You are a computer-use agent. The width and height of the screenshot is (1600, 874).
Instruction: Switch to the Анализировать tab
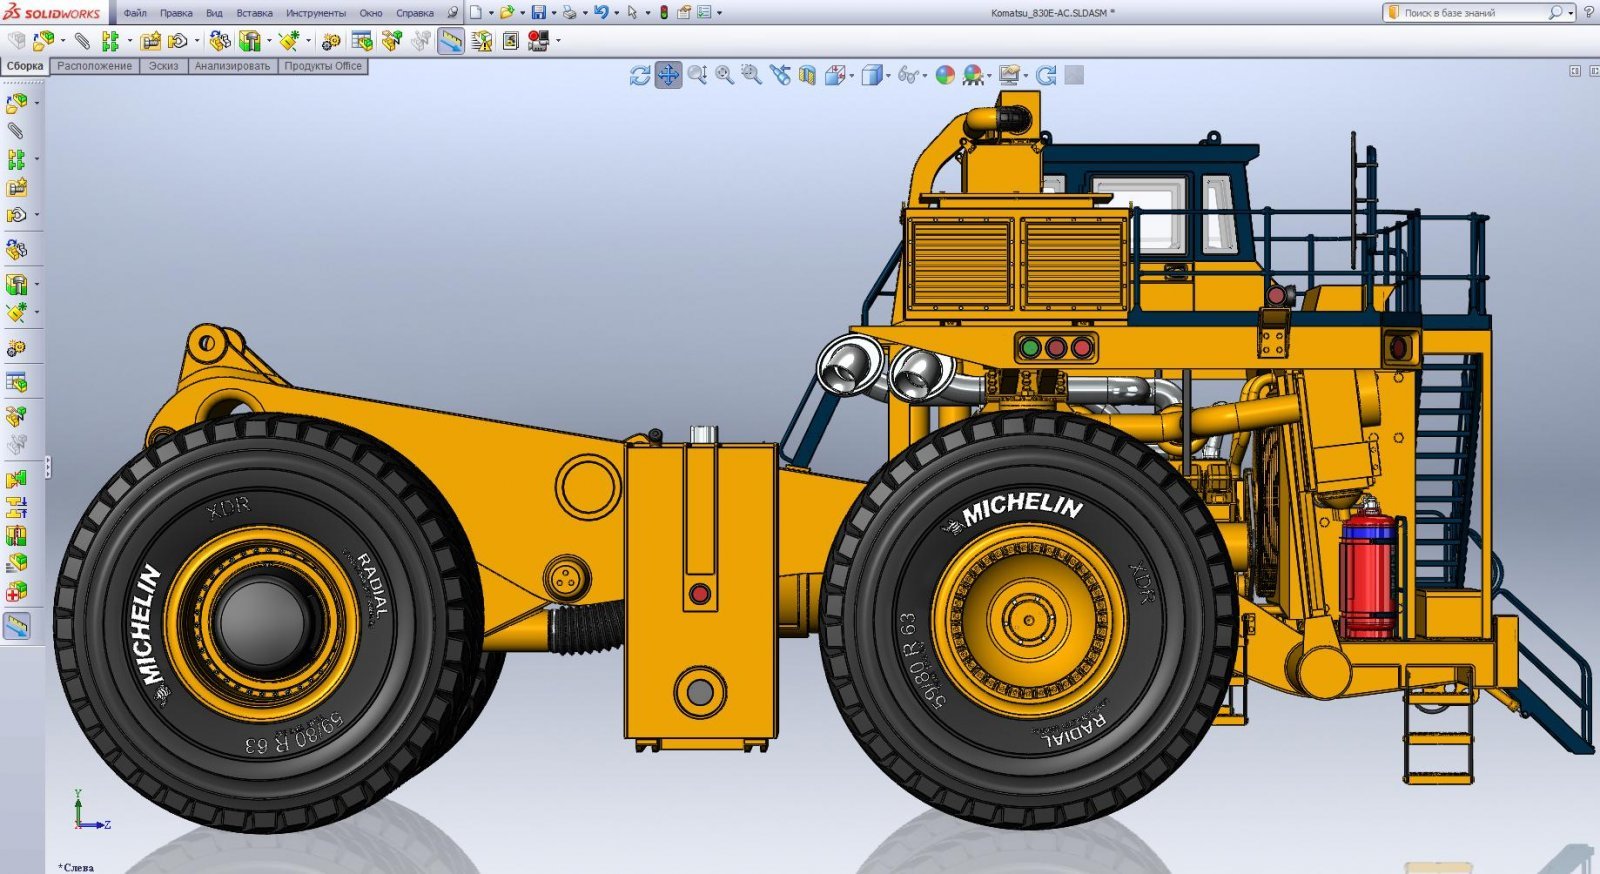pos(232,66)
